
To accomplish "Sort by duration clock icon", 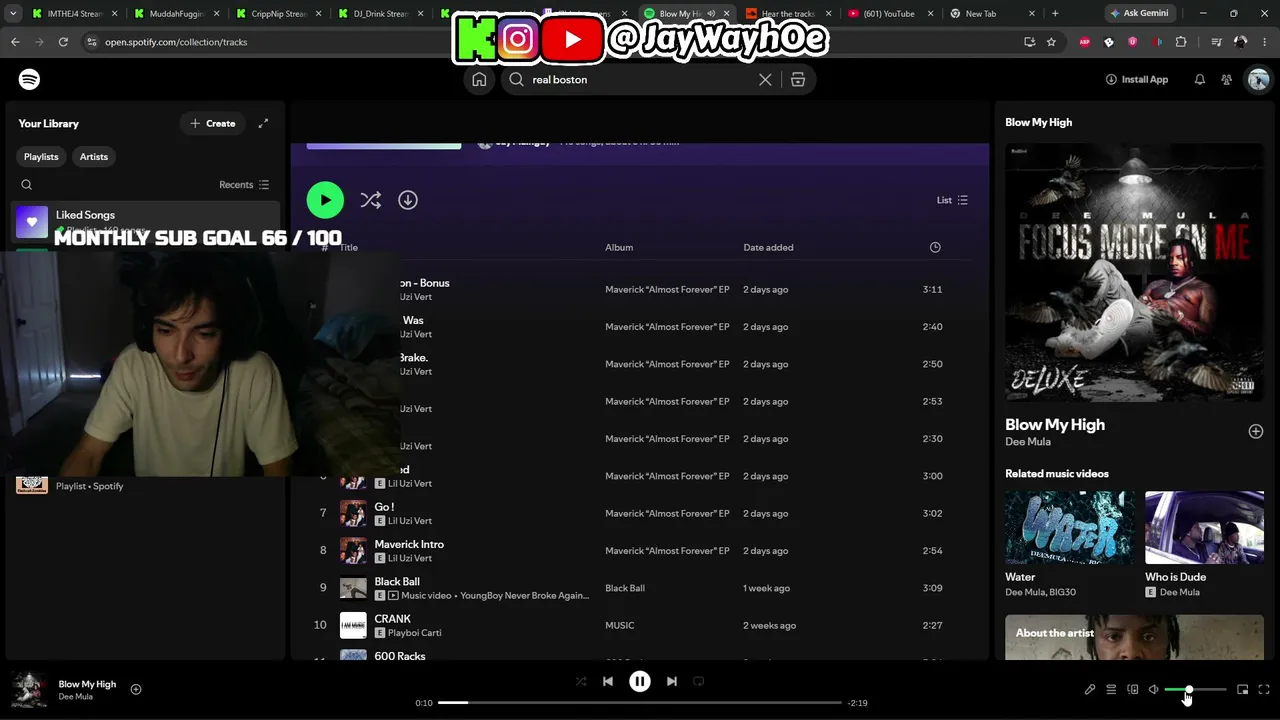I will point(935,247).
